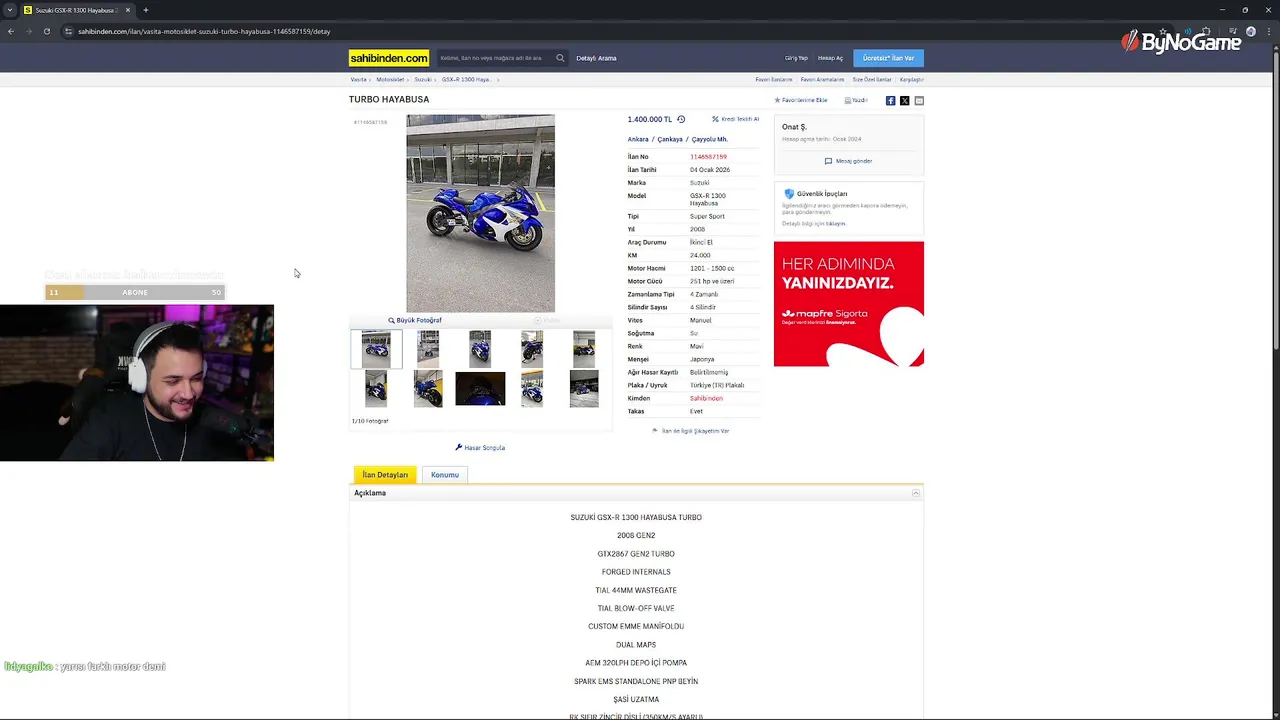Click Hasar Sorgula link

[480, 448]
